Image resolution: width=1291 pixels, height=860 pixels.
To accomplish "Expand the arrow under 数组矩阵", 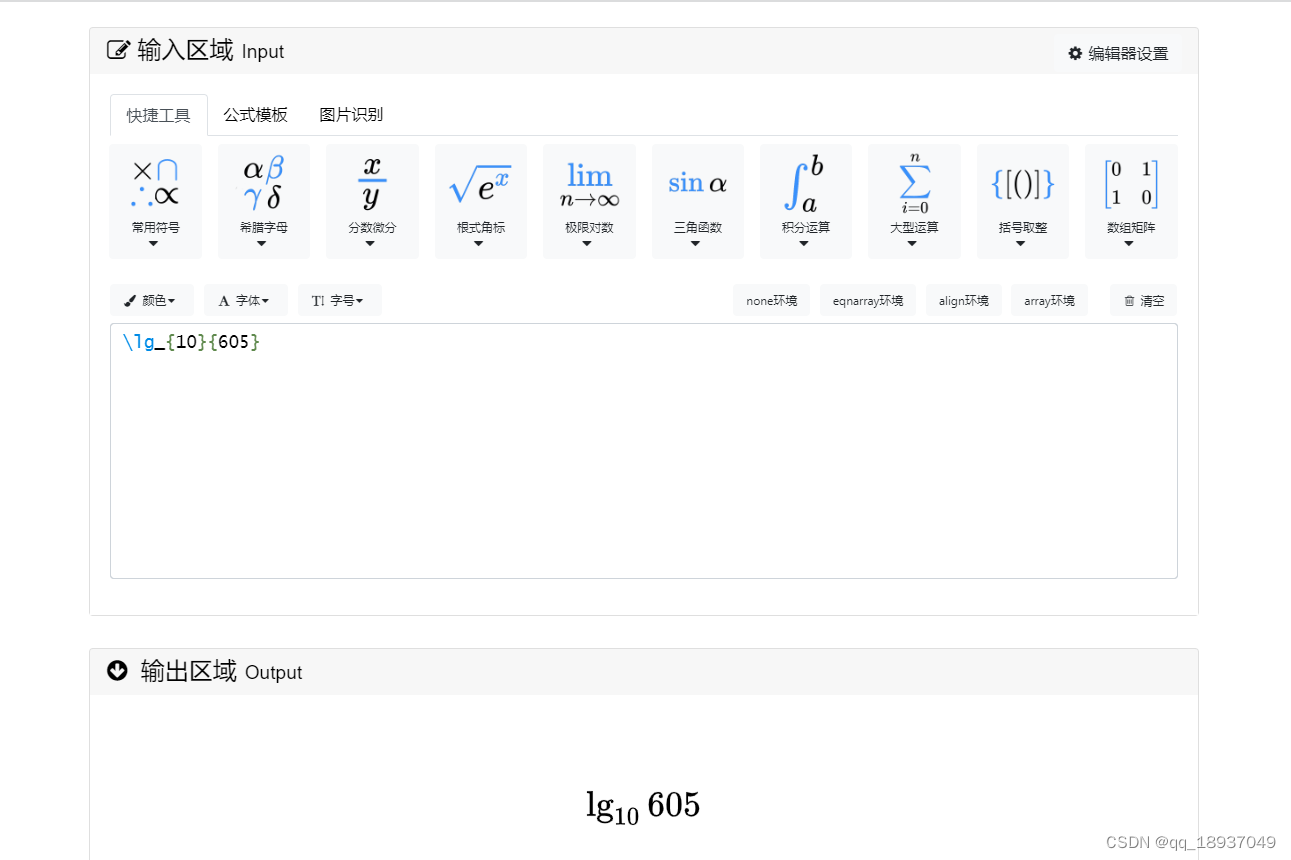I will (x=1129, y=243).
